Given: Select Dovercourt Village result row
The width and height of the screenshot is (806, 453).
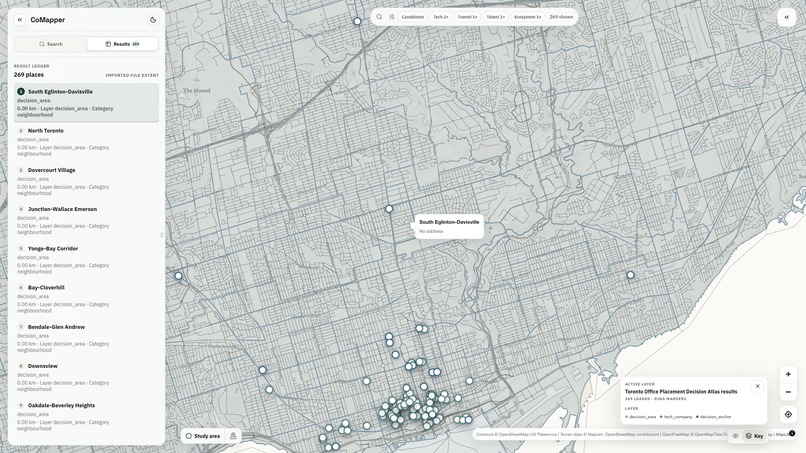Looking at the screenshot, I should click(x=86, y=182).
